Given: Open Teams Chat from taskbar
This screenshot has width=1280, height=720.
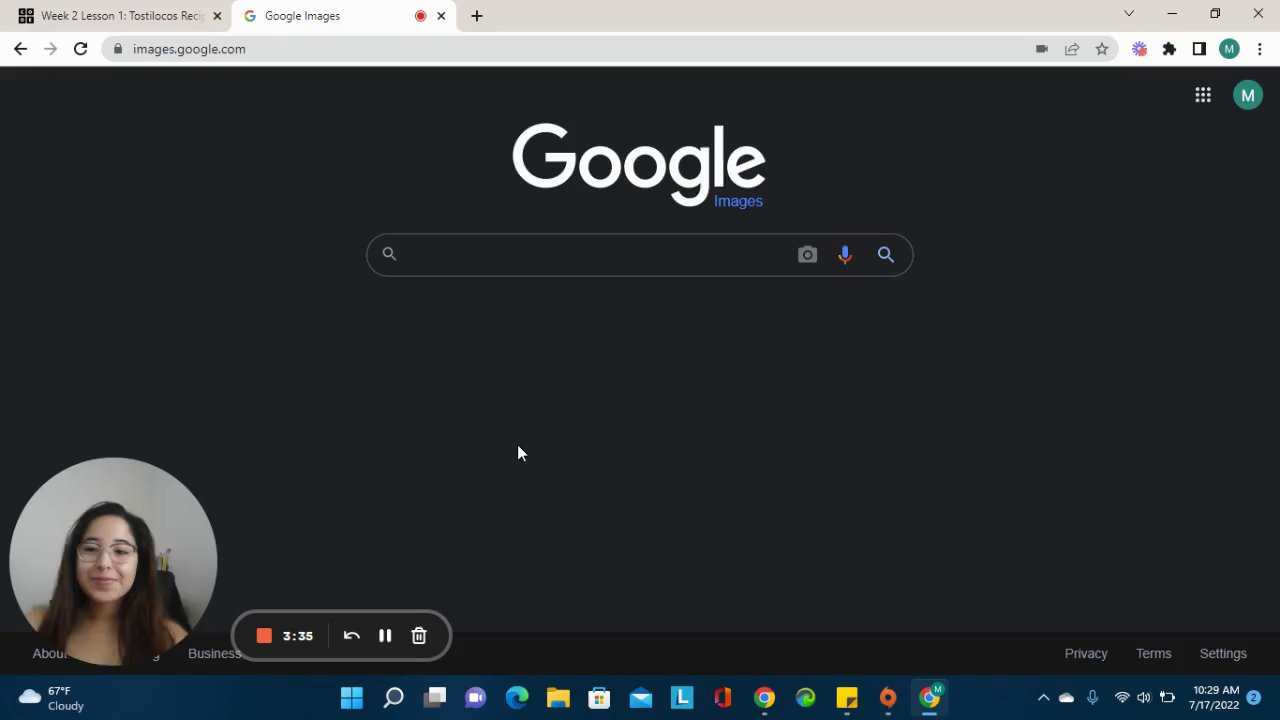Looking at the screenshot, I should coord(476,698).
